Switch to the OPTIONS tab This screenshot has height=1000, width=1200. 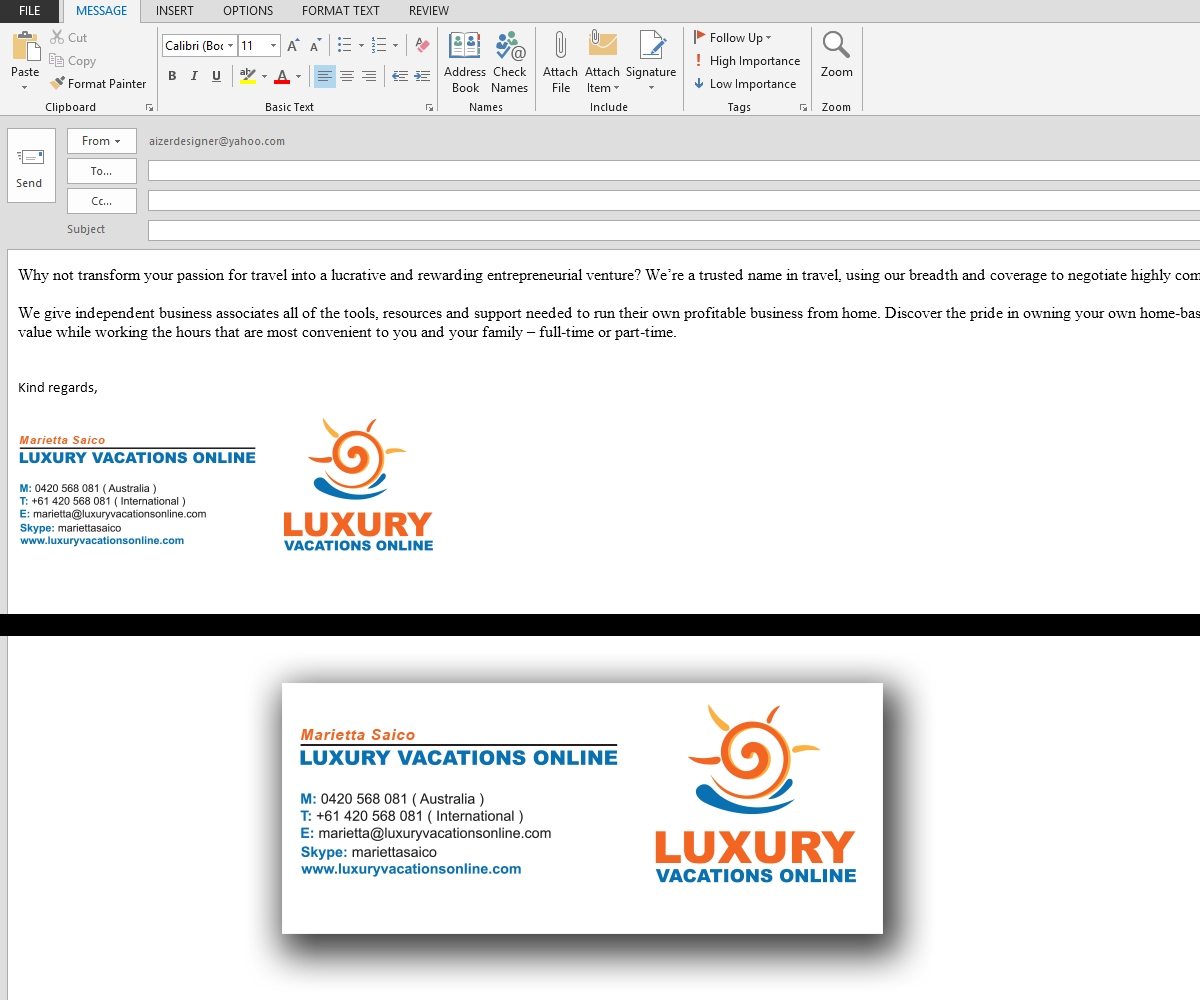click(x=248, y=11)
